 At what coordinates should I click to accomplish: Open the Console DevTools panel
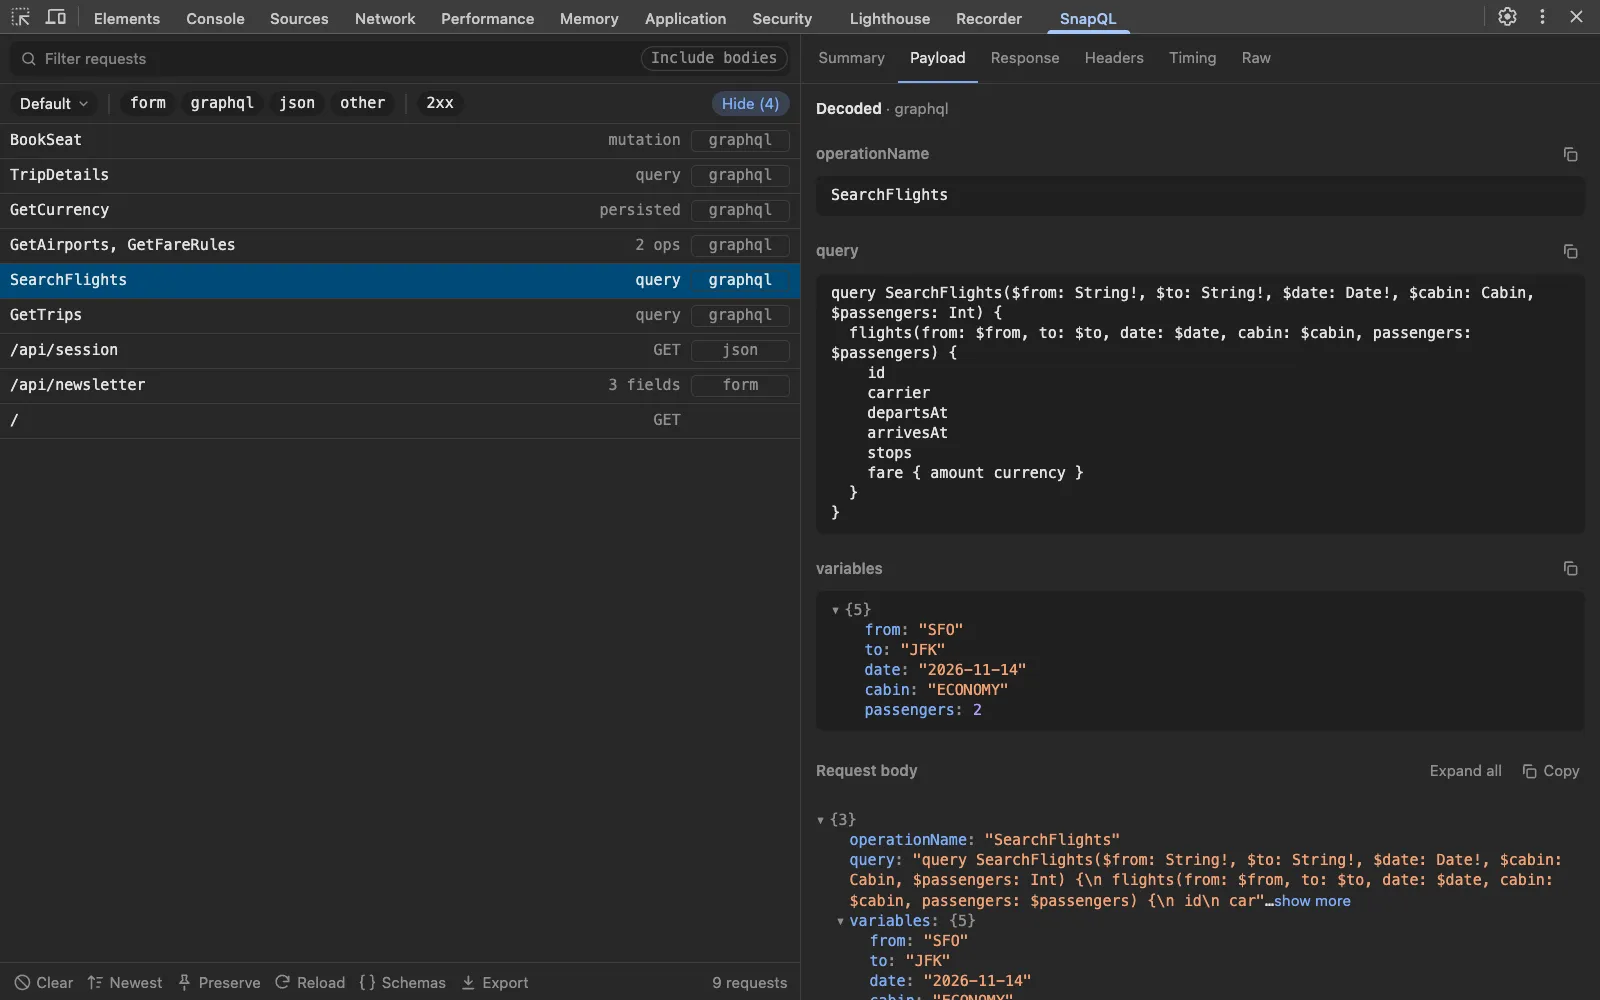click(215, 18)
